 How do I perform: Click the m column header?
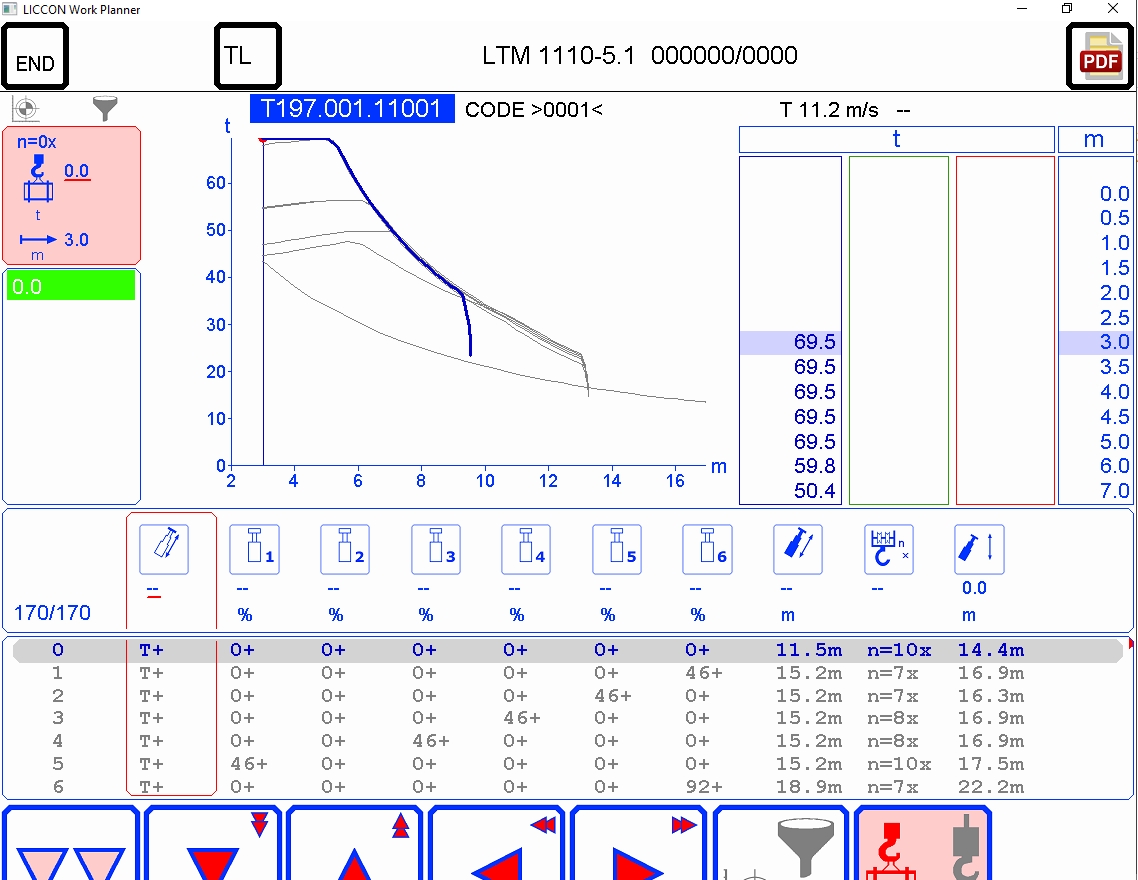pos(1095,139)
